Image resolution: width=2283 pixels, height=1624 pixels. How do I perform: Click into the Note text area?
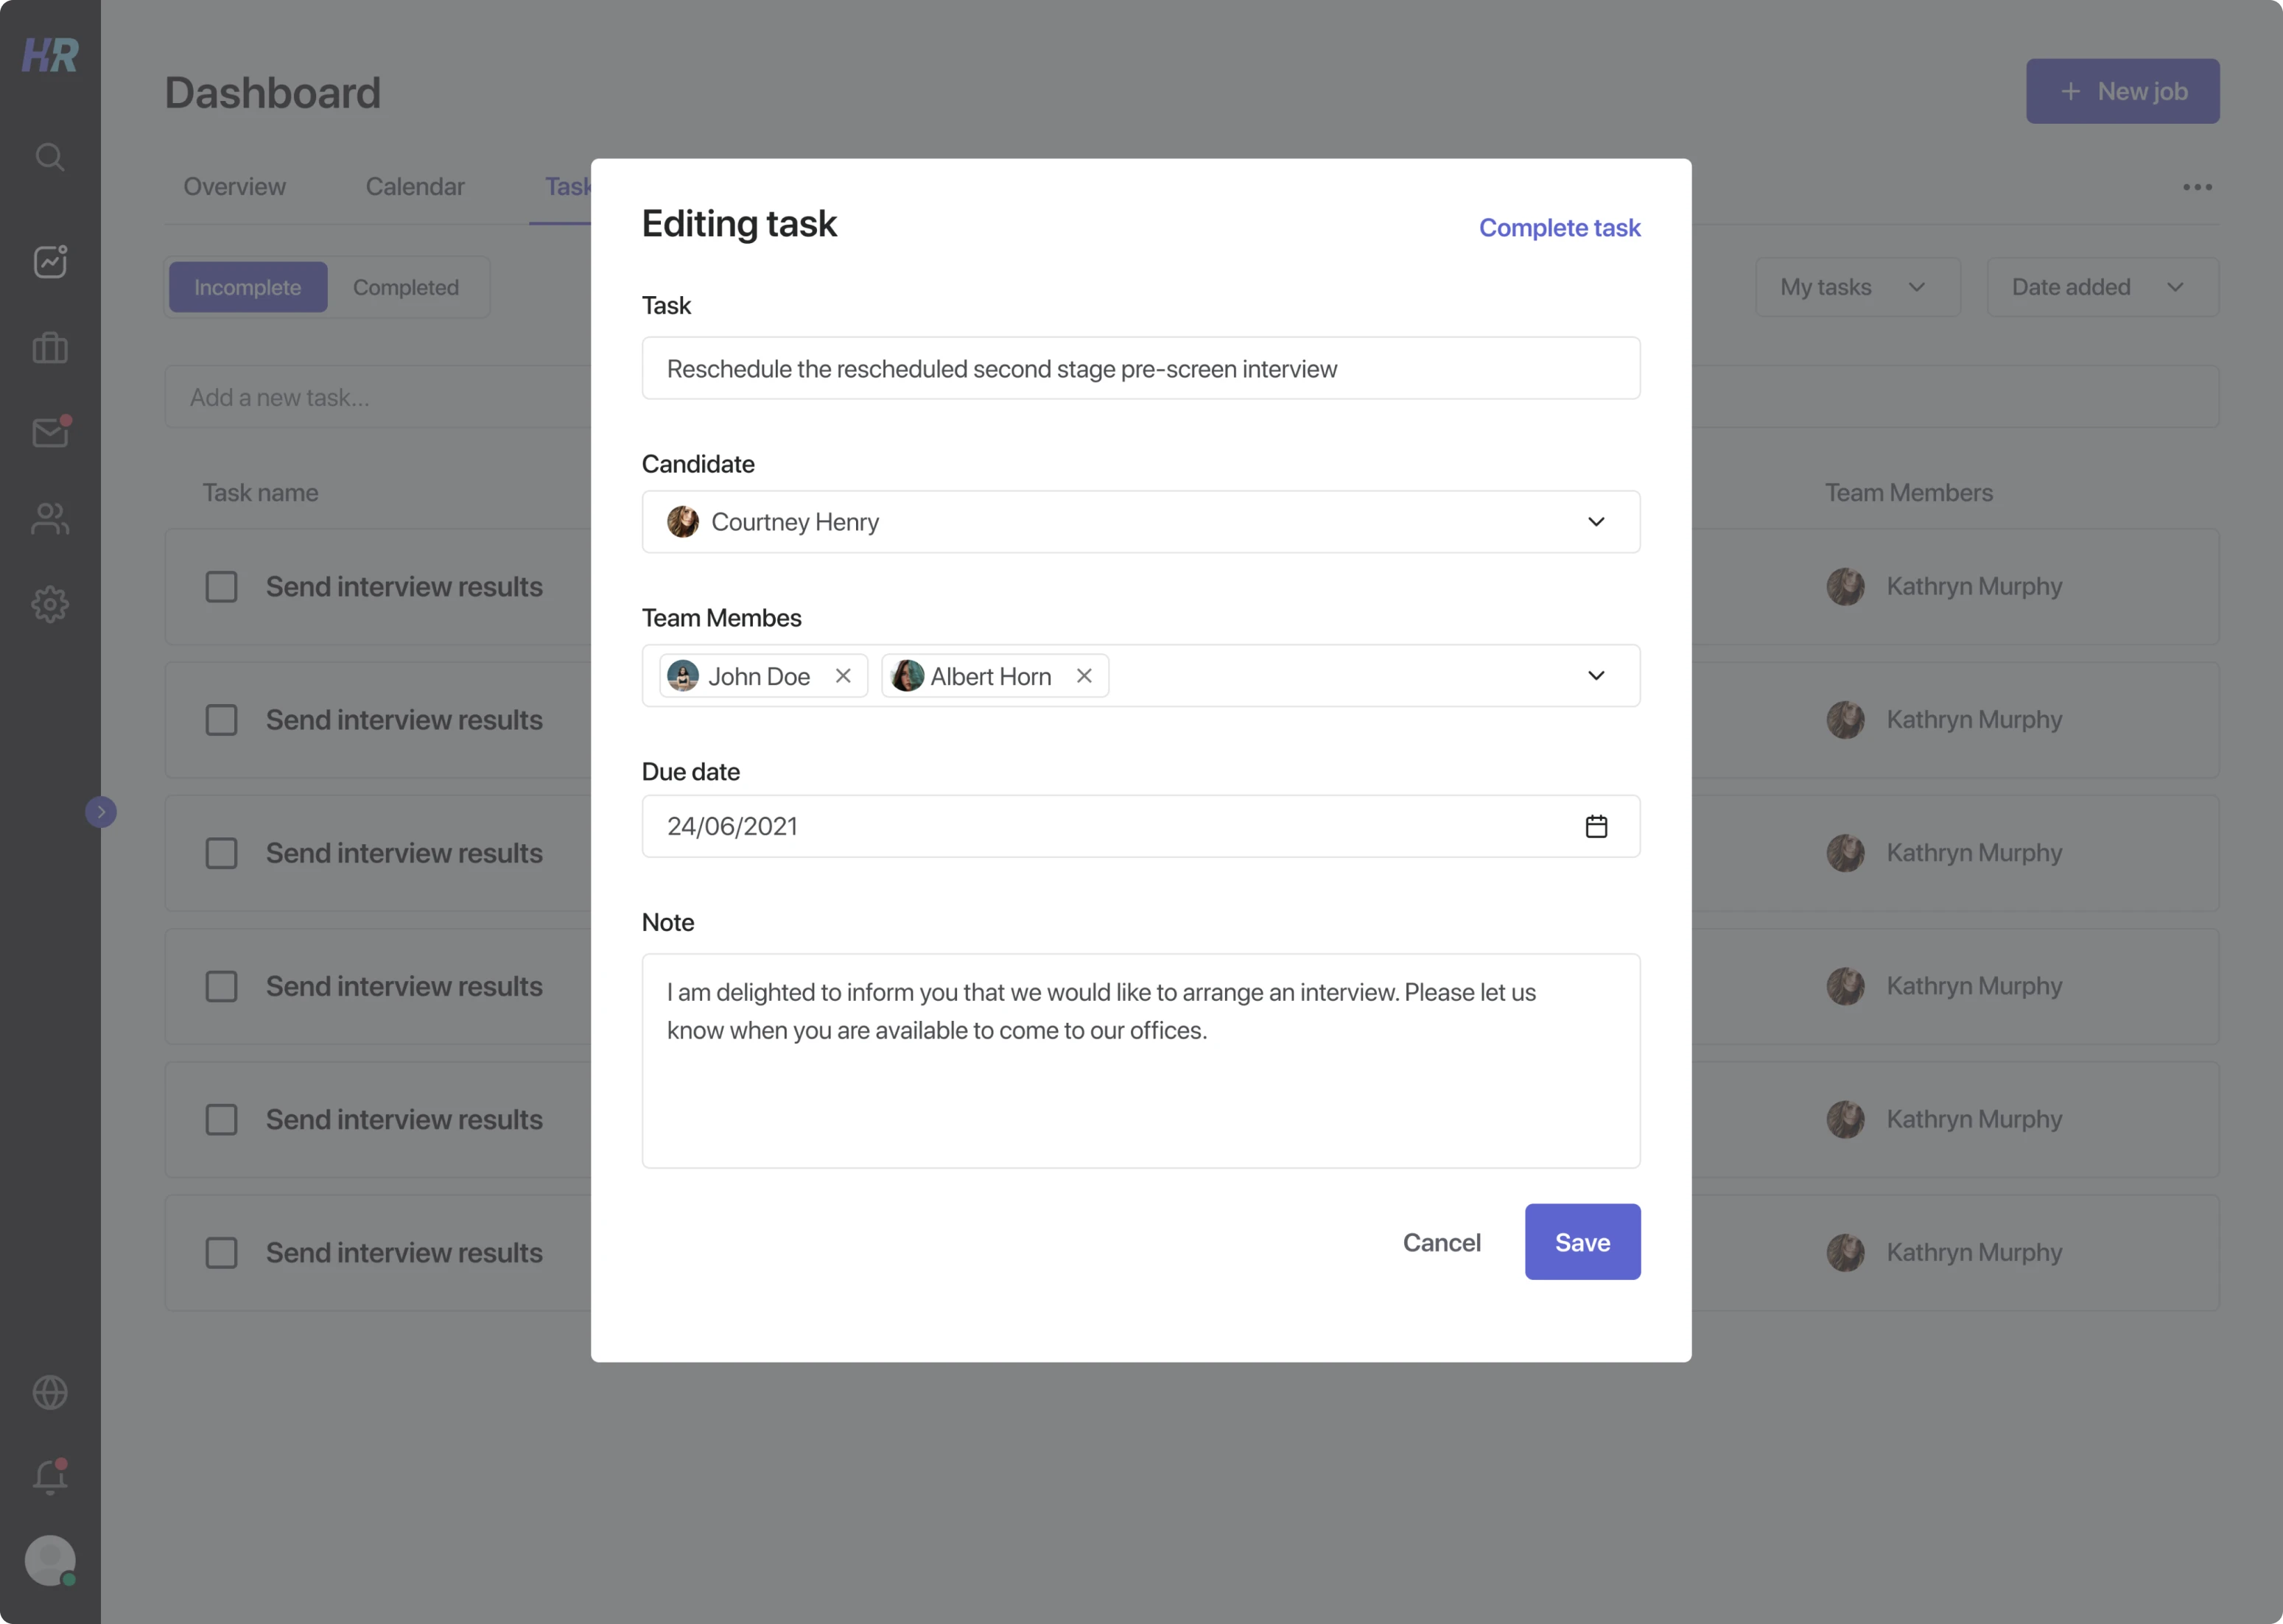coord(1140,1060)
